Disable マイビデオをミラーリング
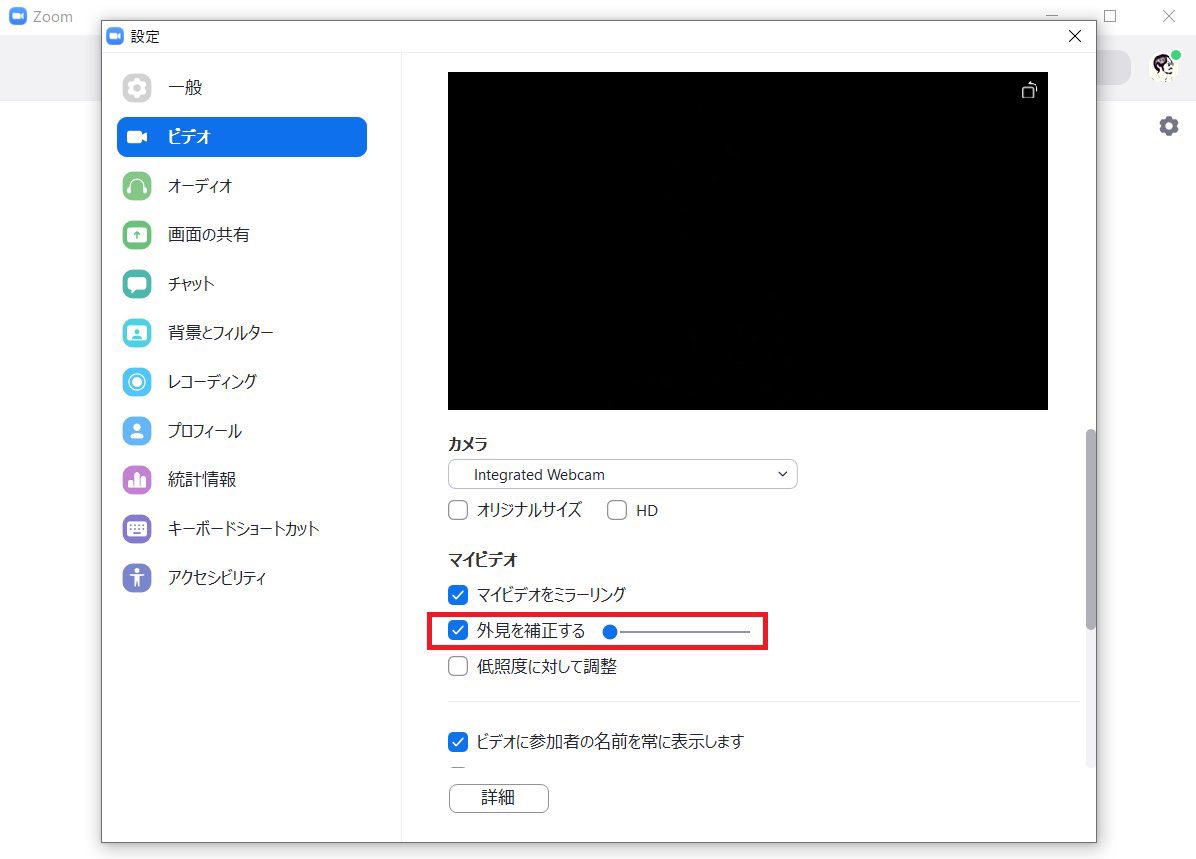Screen dimensions: 1196x859 click(458, 595)
